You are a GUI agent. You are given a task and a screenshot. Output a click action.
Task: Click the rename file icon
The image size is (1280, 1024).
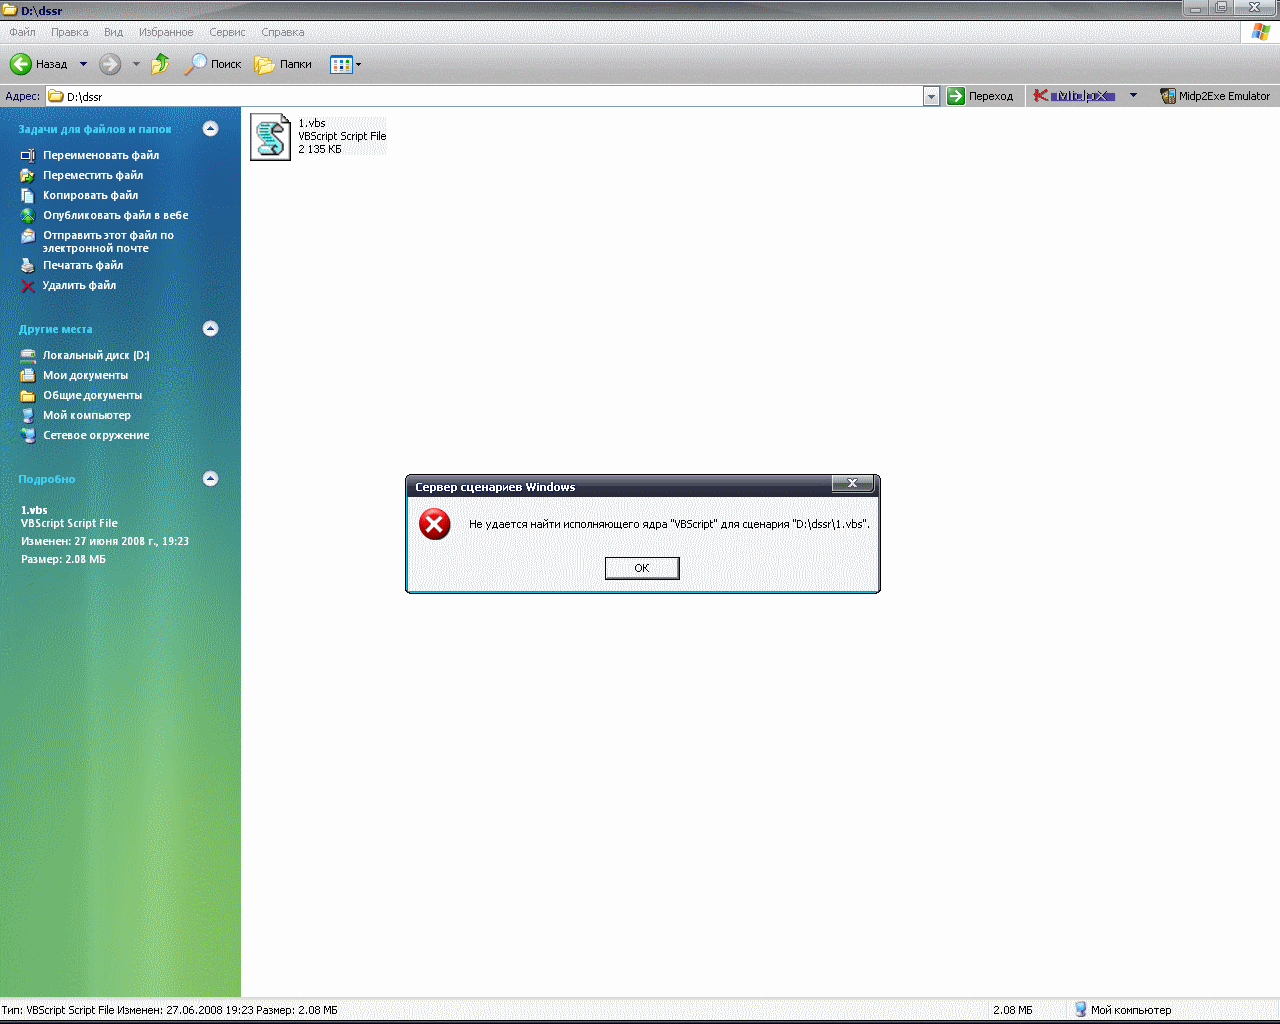pos(28,155)
